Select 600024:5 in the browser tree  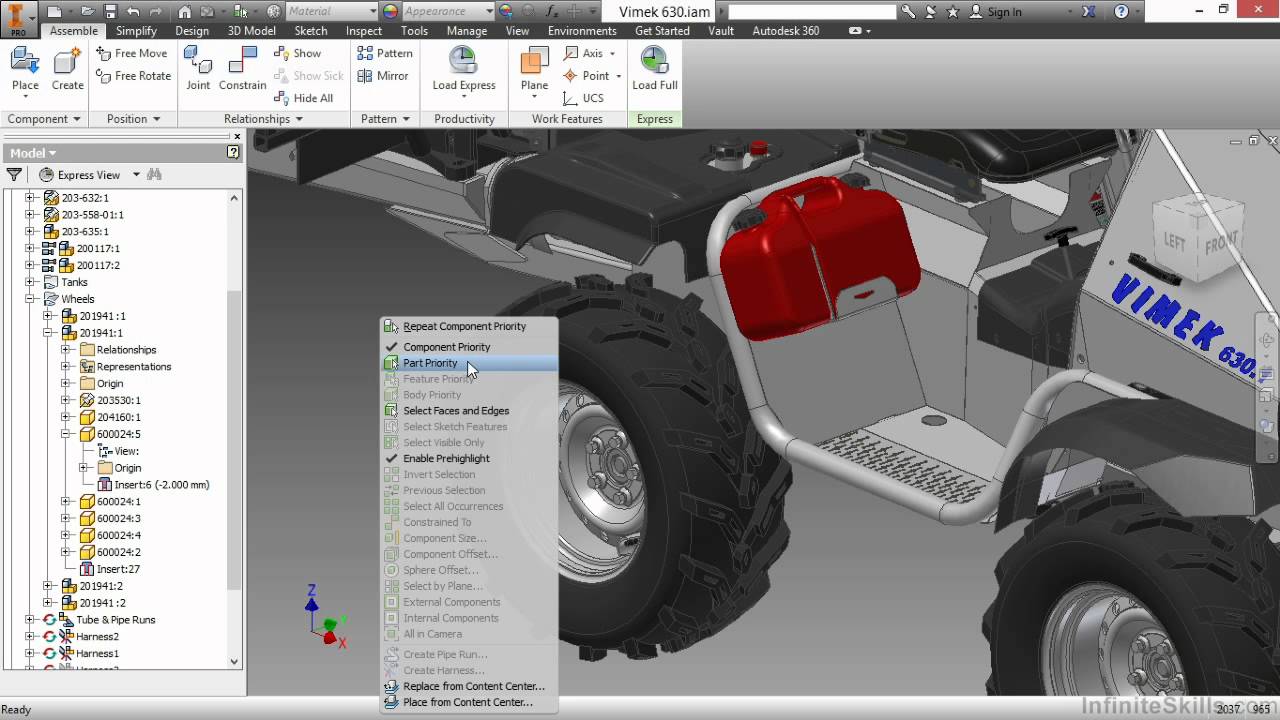(x=118, y=434)
